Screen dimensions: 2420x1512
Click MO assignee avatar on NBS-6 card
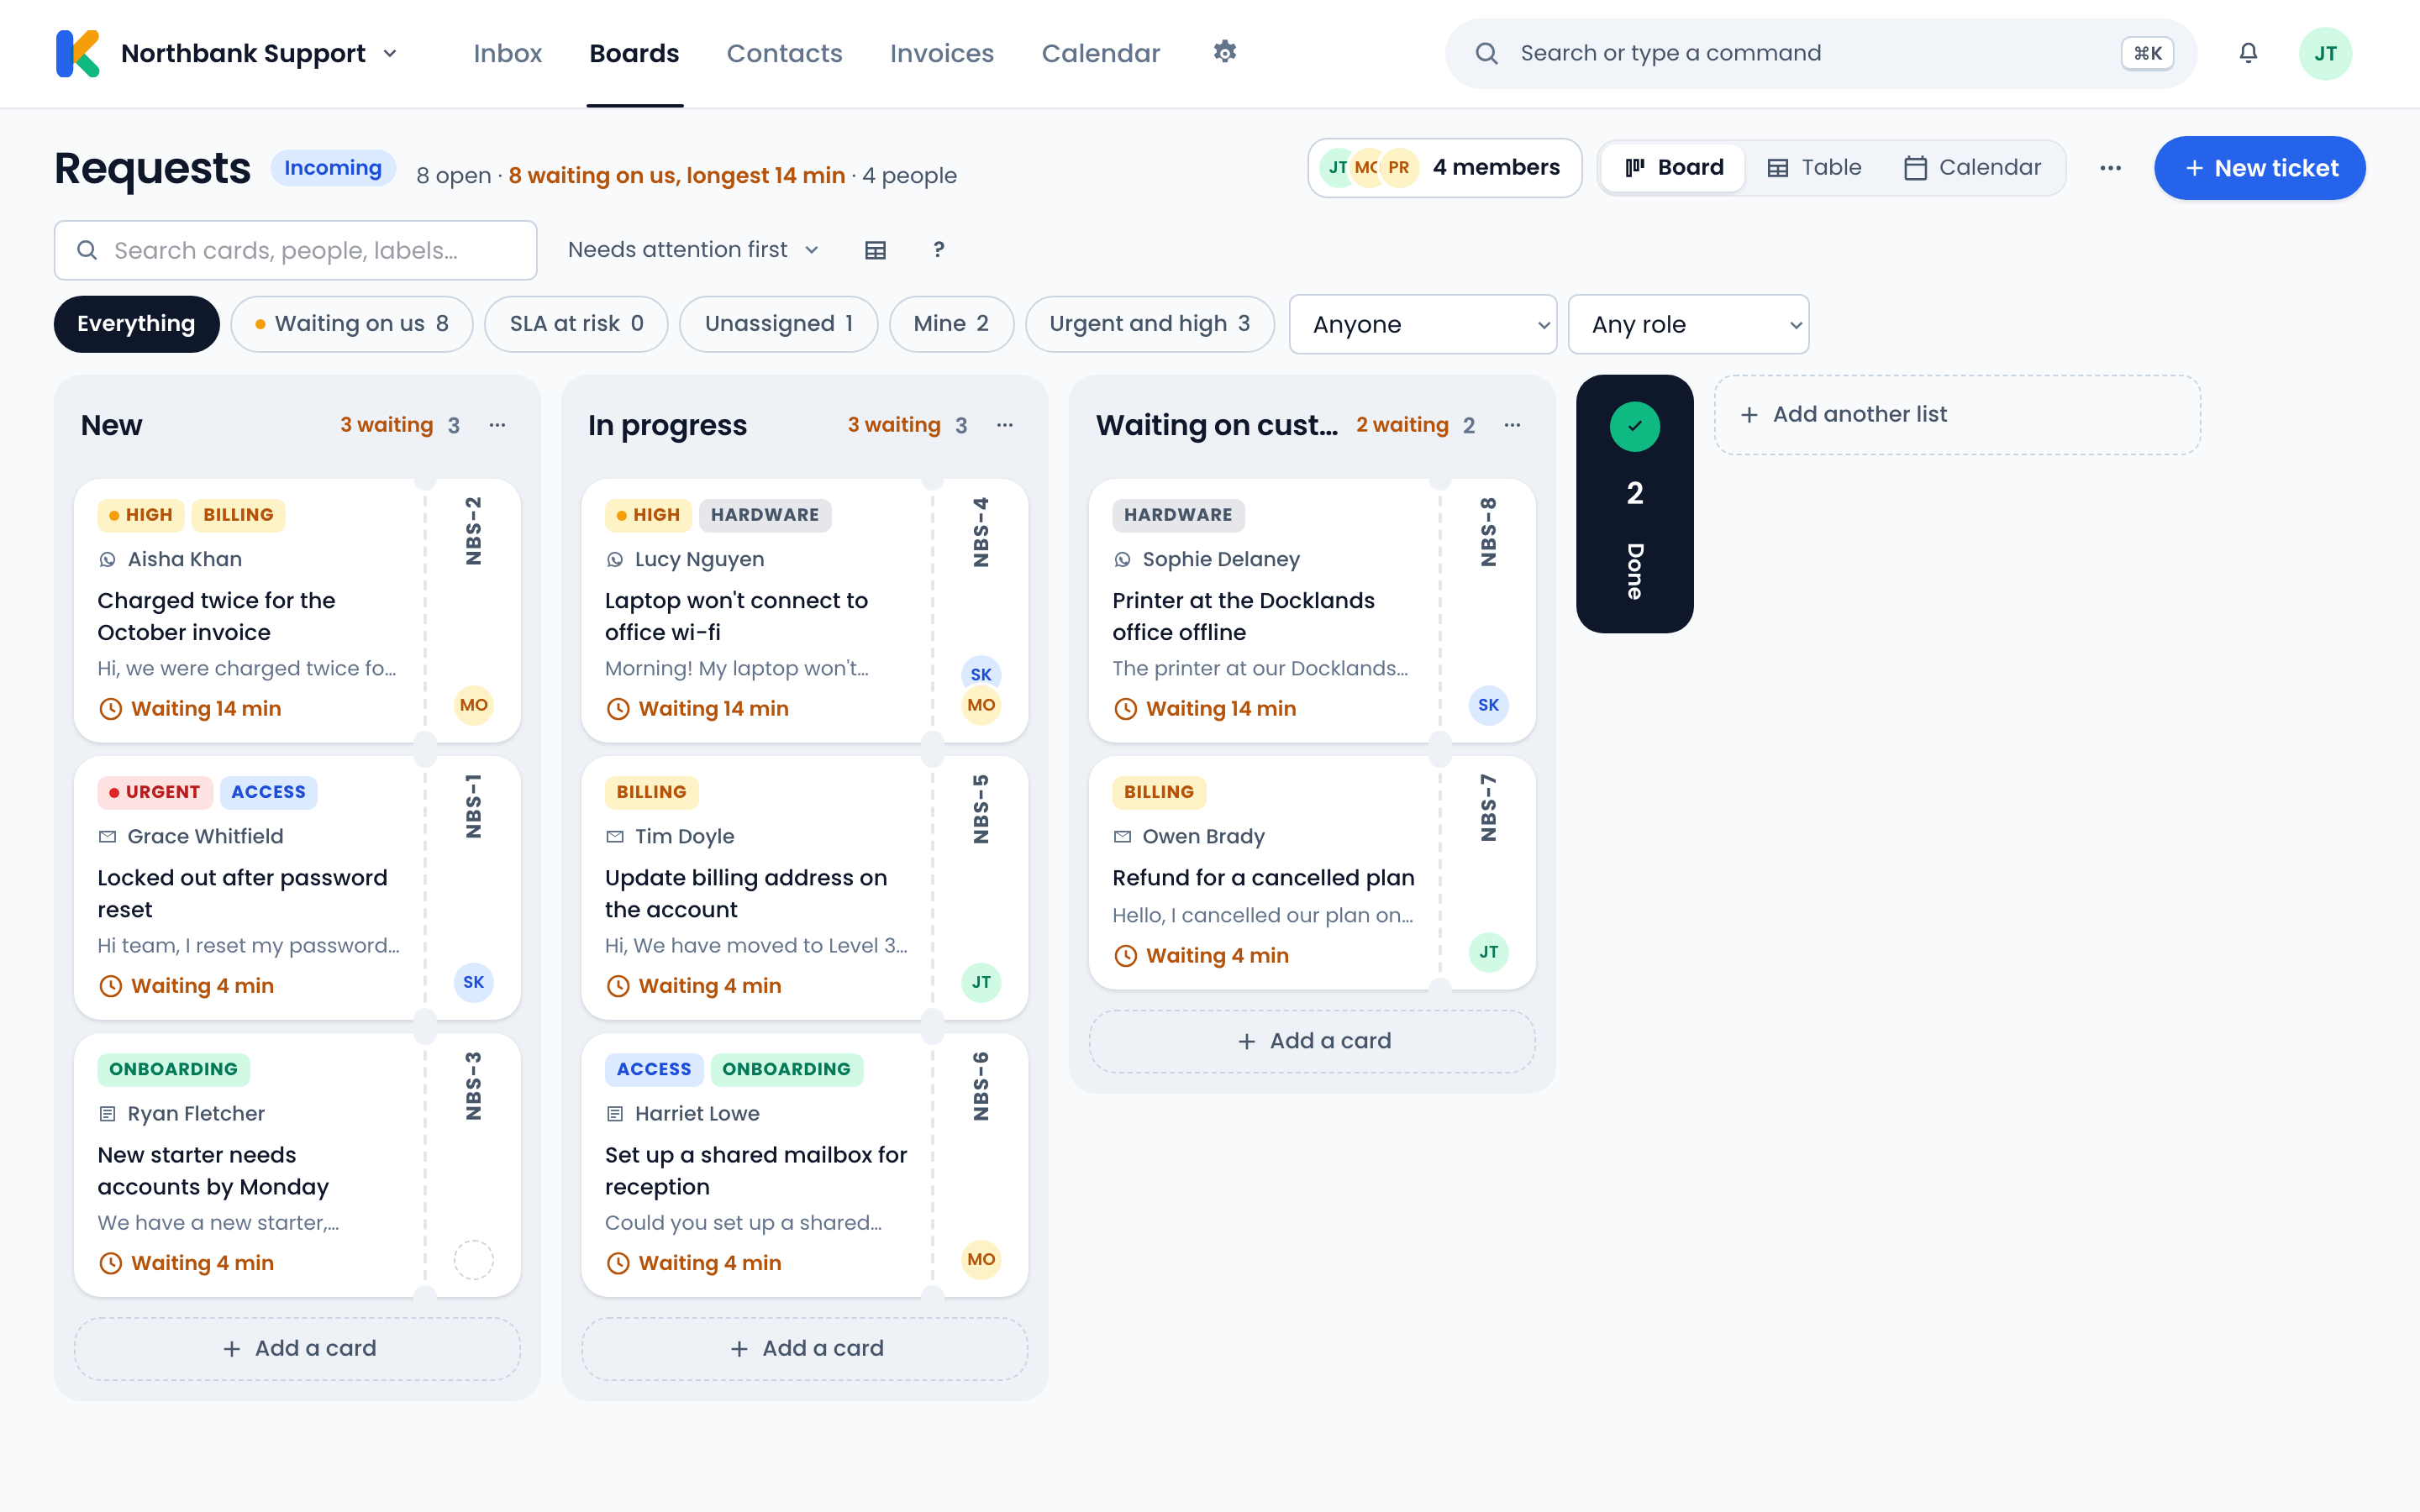click(x=981, y=1259)
